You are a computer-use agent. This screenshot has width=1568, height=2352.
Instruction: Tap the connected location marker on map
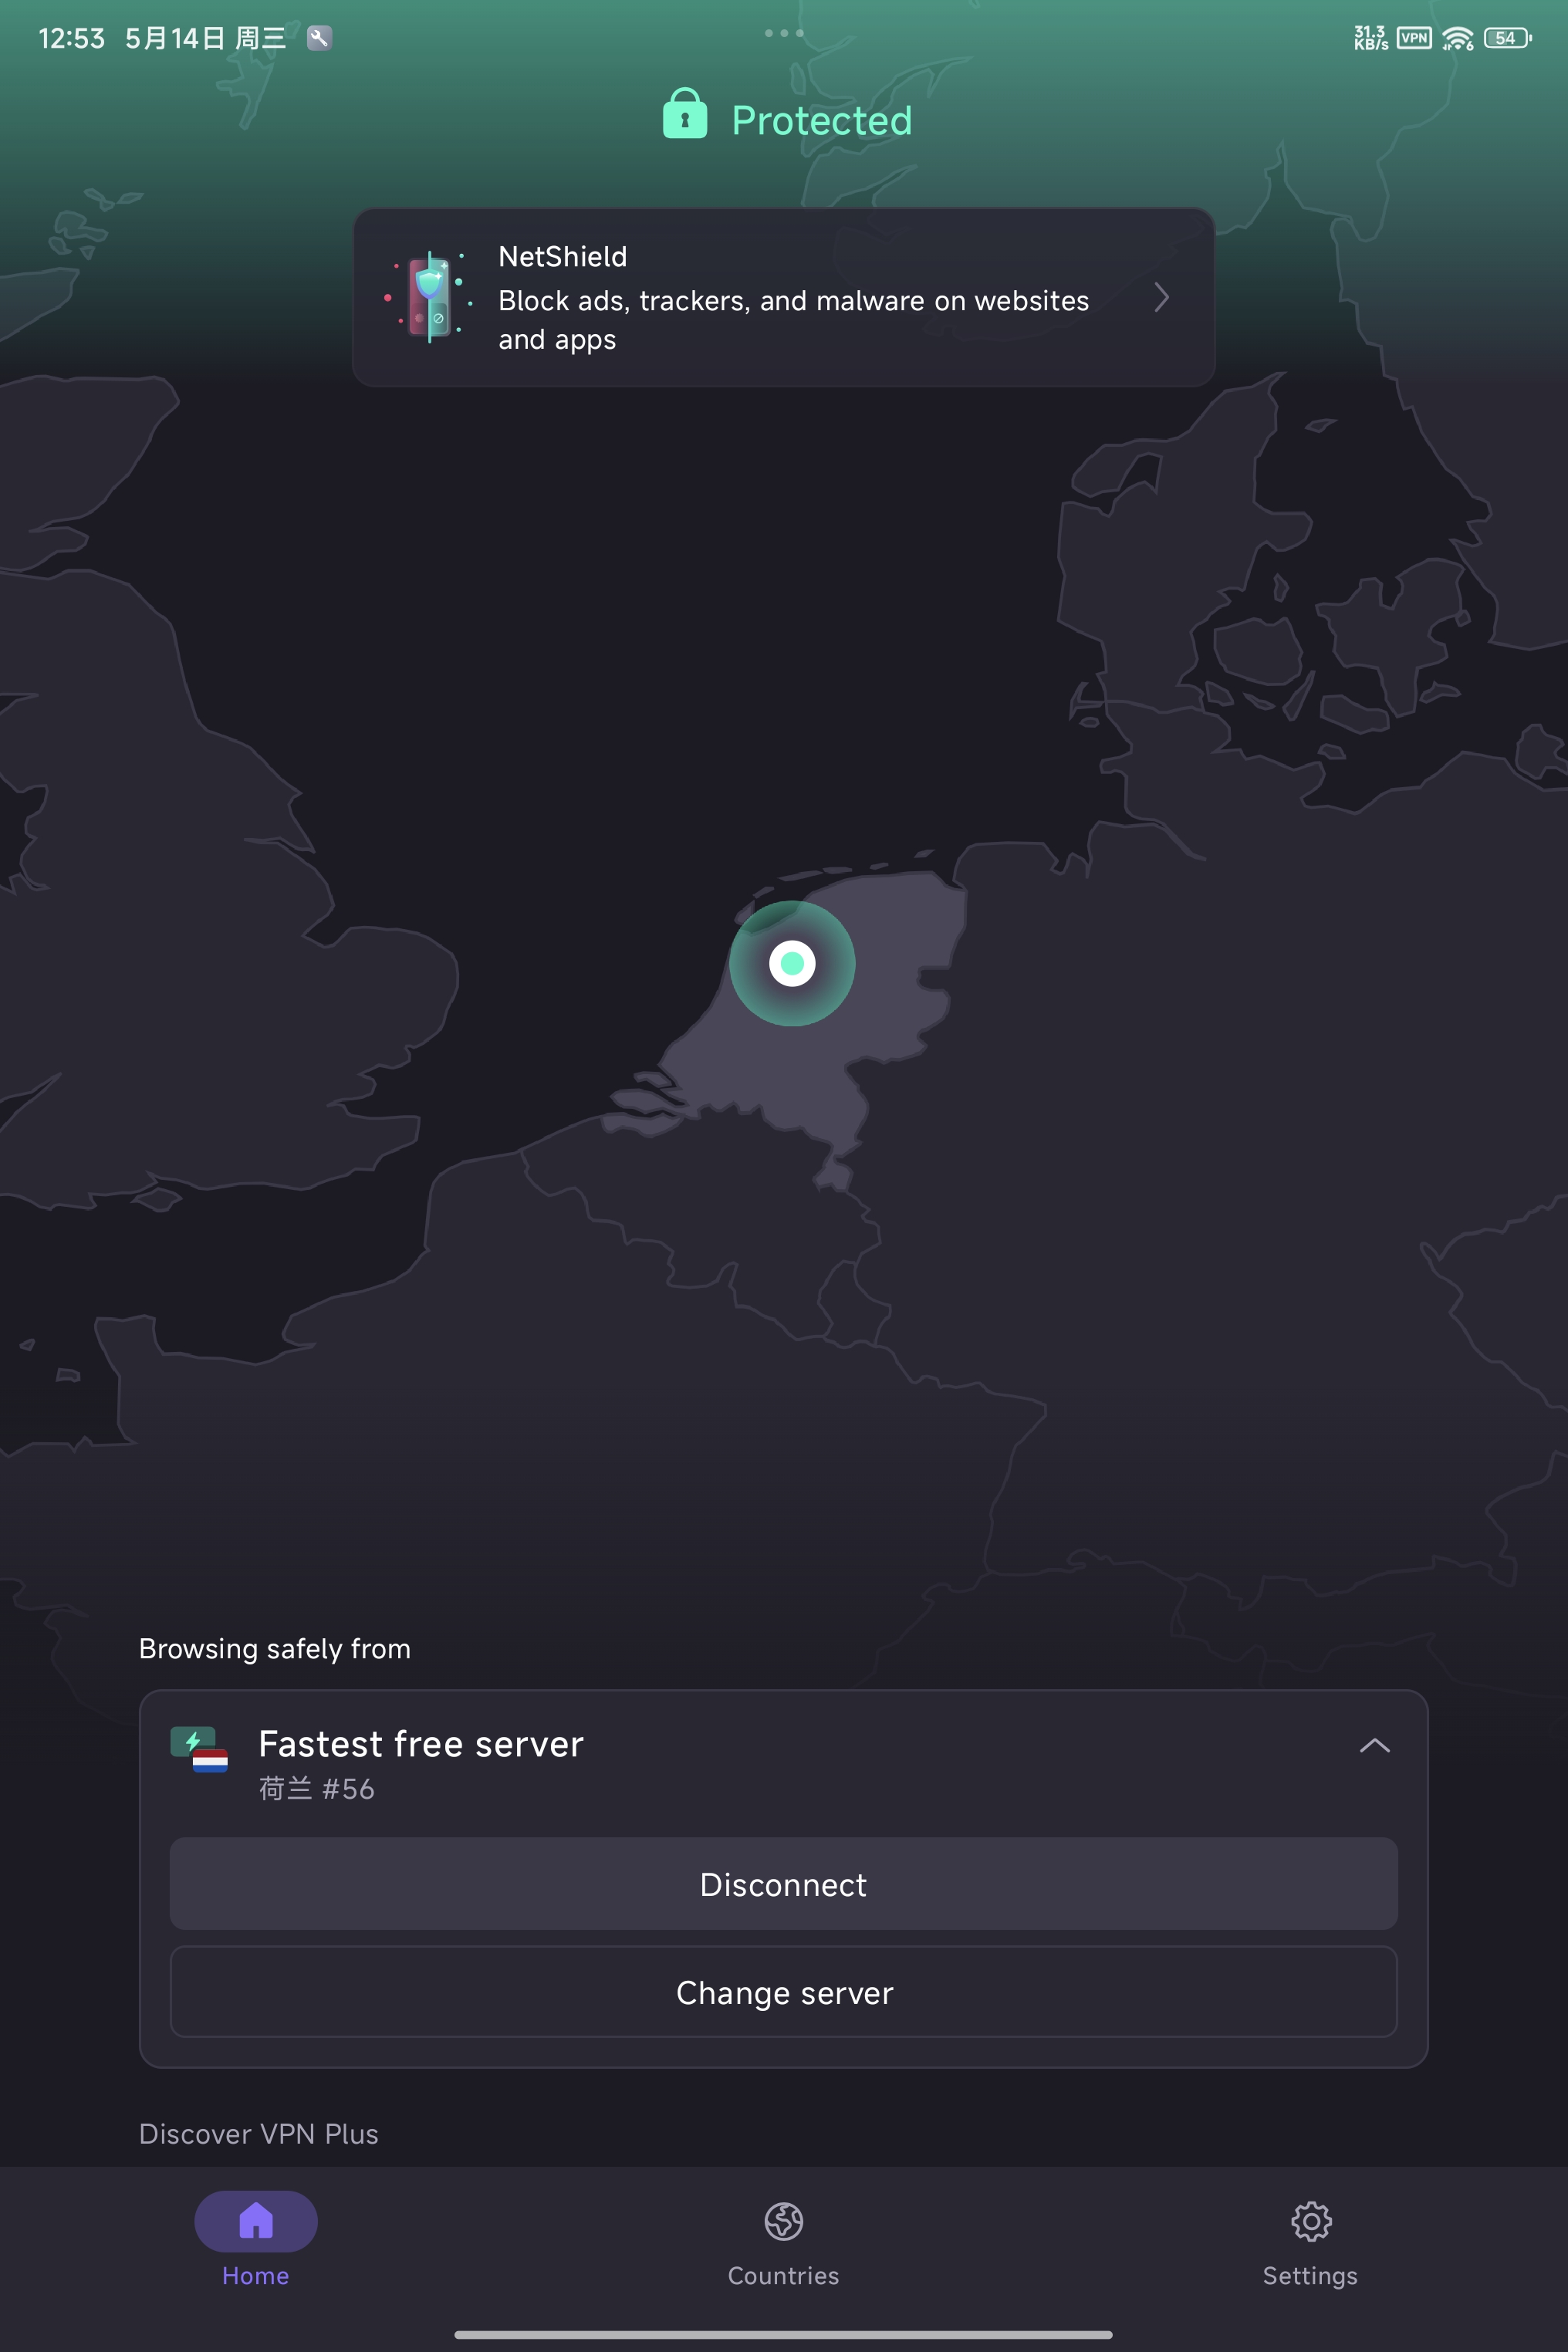click(x=792, y=963)
